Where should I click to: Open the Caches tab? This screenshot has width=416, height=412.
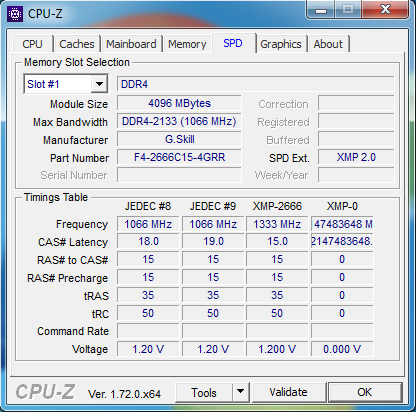coord(77,44)
